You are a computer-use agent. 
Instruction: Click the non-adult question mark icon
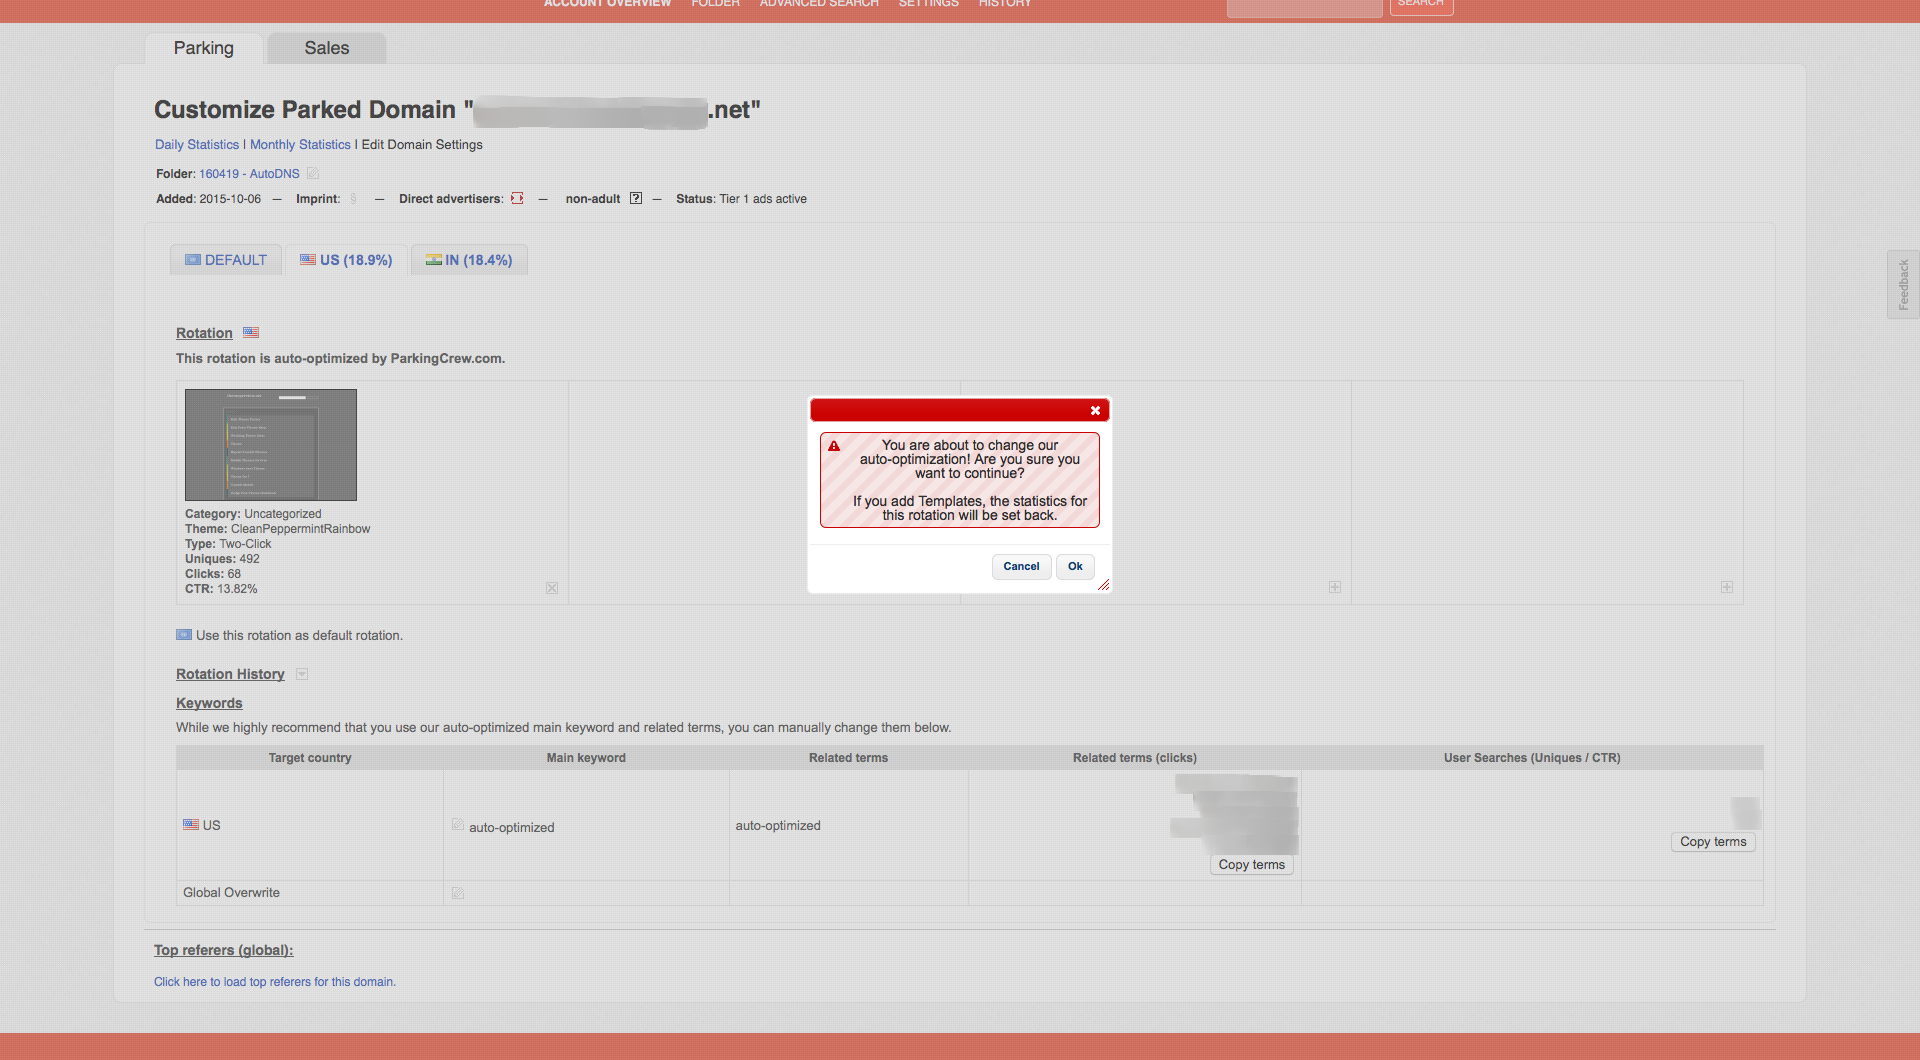pyautogui.click(x=635, y=198)
